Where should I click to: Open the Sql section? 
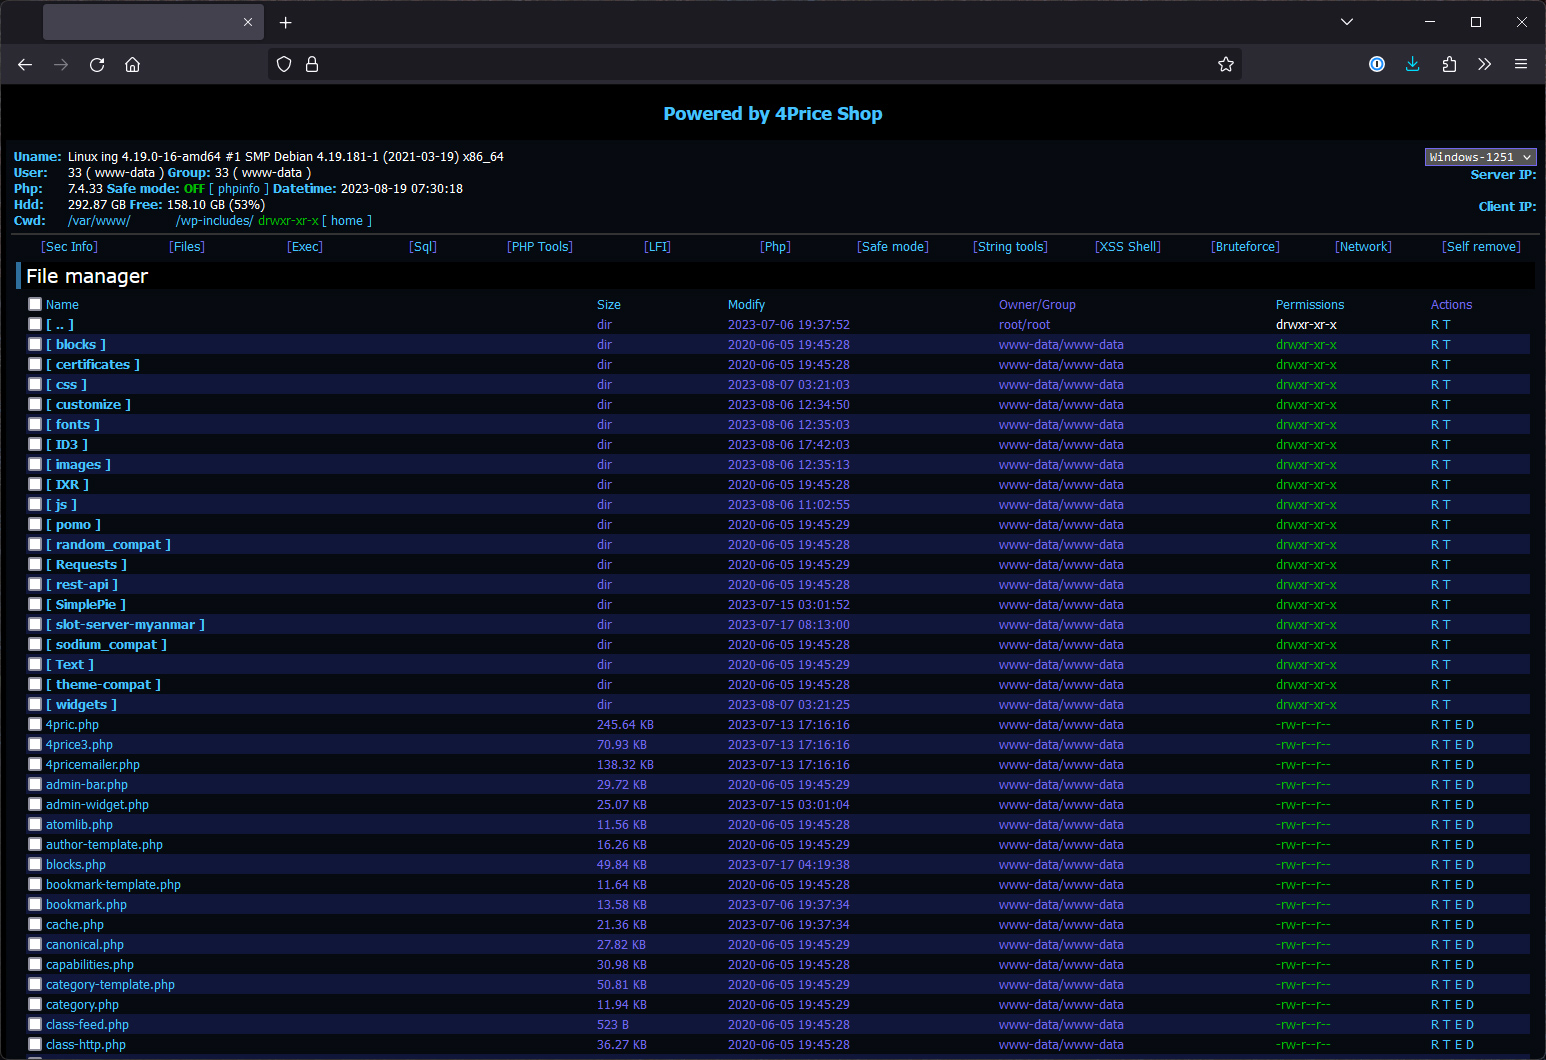pyautogui.click(x=423, y=247)
